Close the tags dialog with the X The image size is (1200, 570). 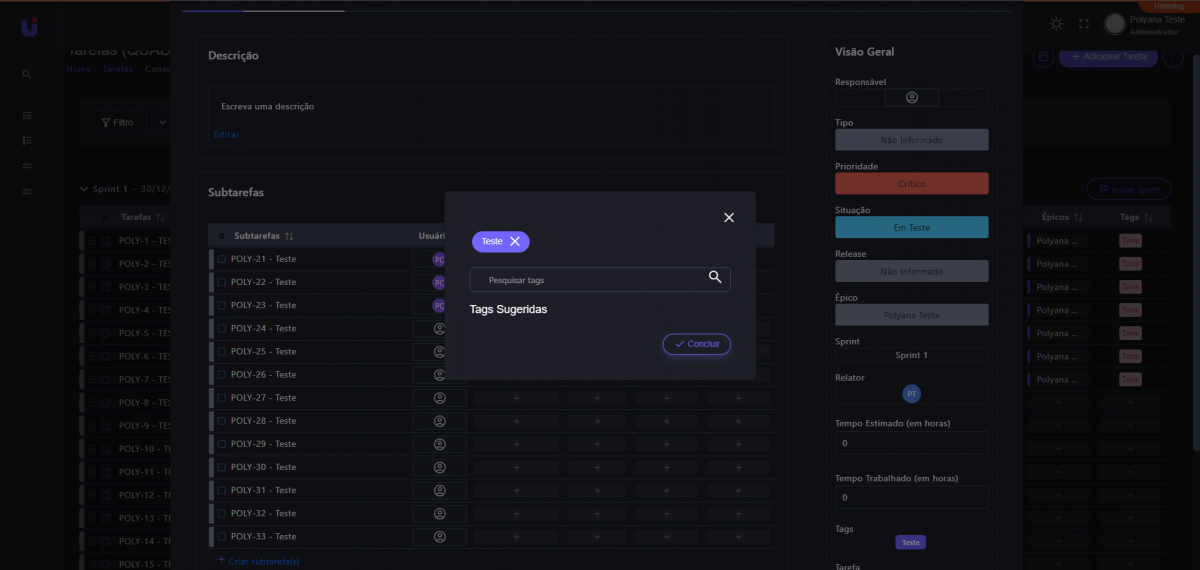[x=729, y=218]
